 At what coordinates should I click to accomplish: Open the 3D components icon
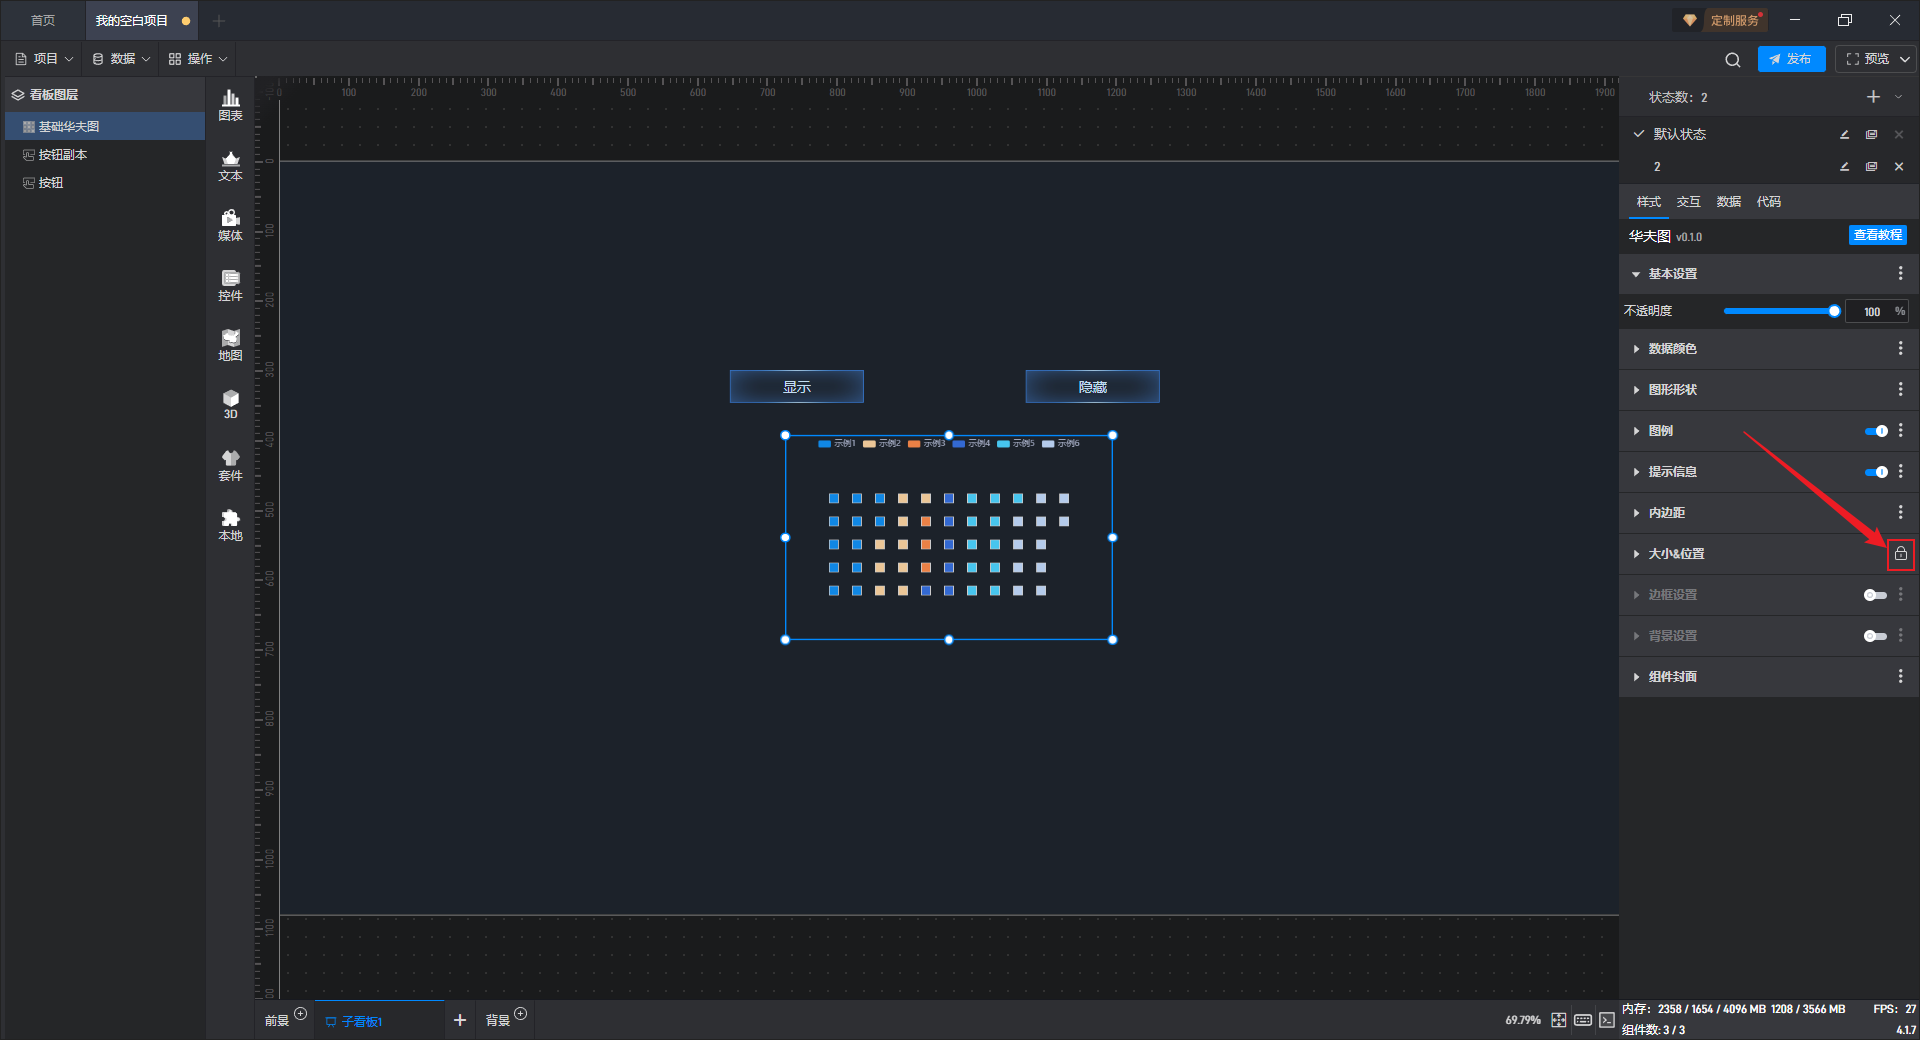230,404
